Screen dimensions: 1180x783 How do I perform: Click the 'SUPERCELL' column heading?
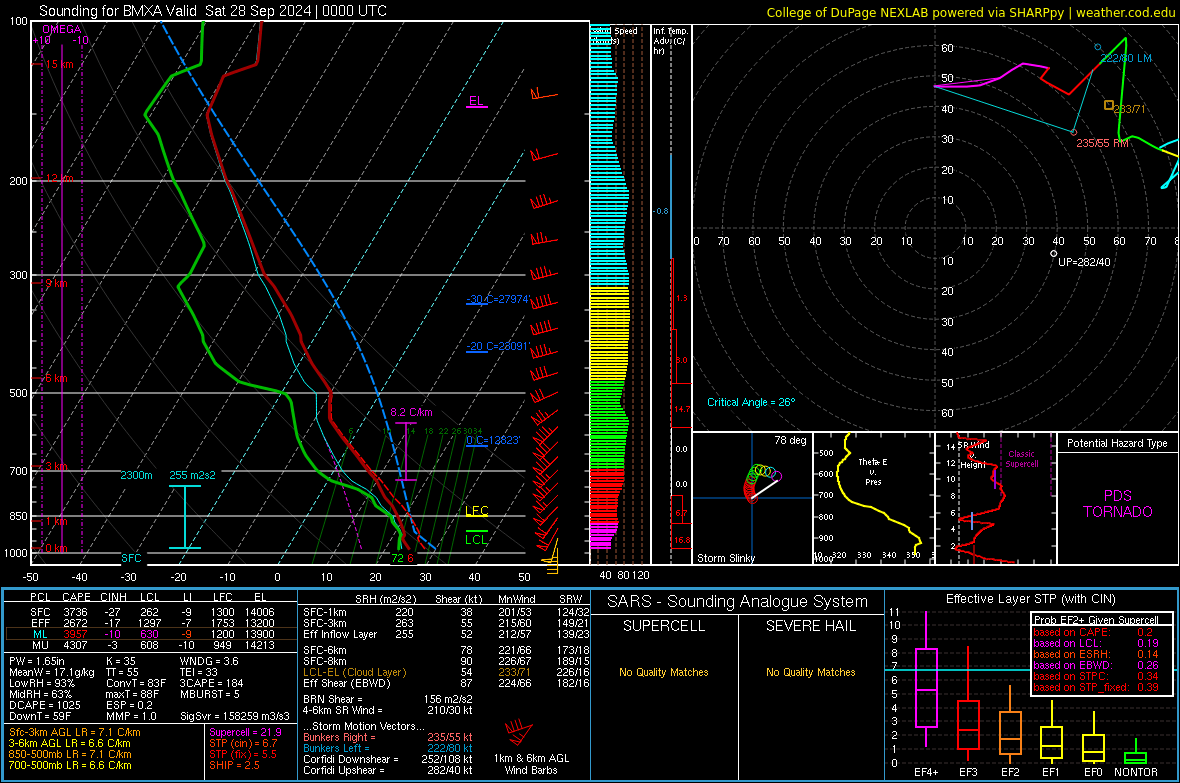(x=664, y=626)
